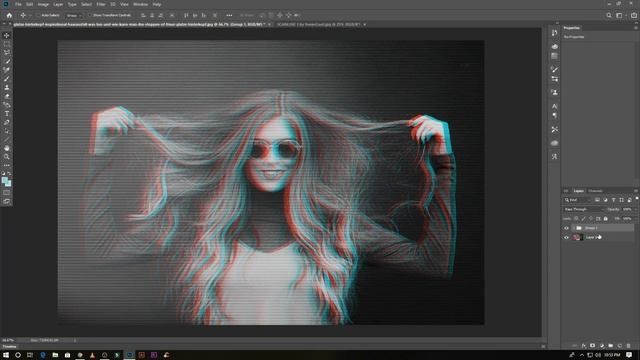Open the Timeline panel tab at bottom
The height and width of the screenshot is (360, 640).
(x=9, y=347)
